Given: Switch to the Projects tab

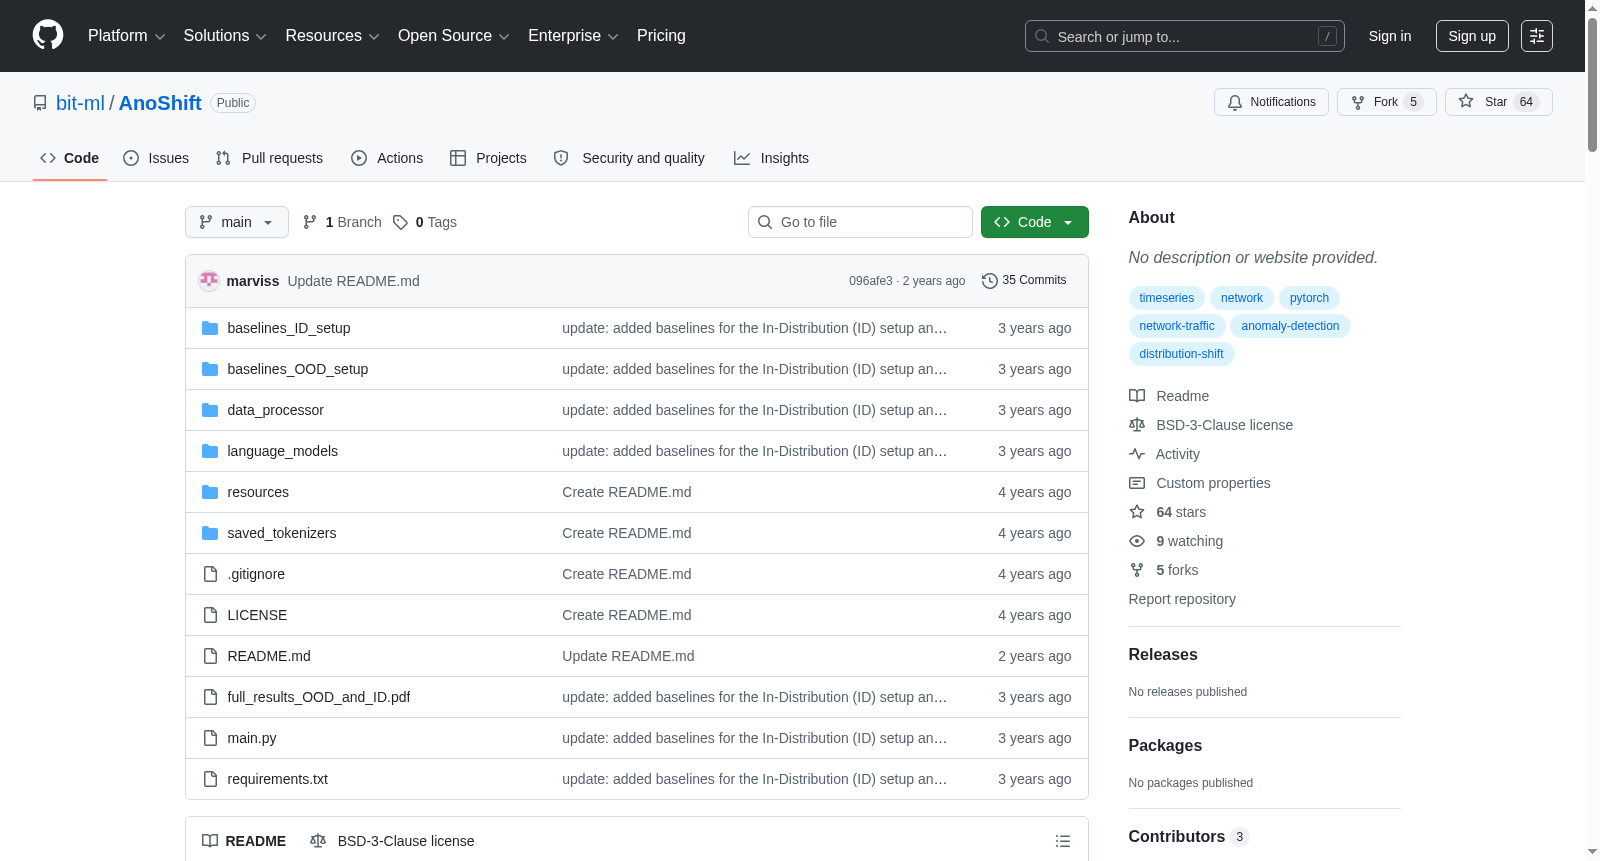Looking at the screenshot, I should [488, 158].
